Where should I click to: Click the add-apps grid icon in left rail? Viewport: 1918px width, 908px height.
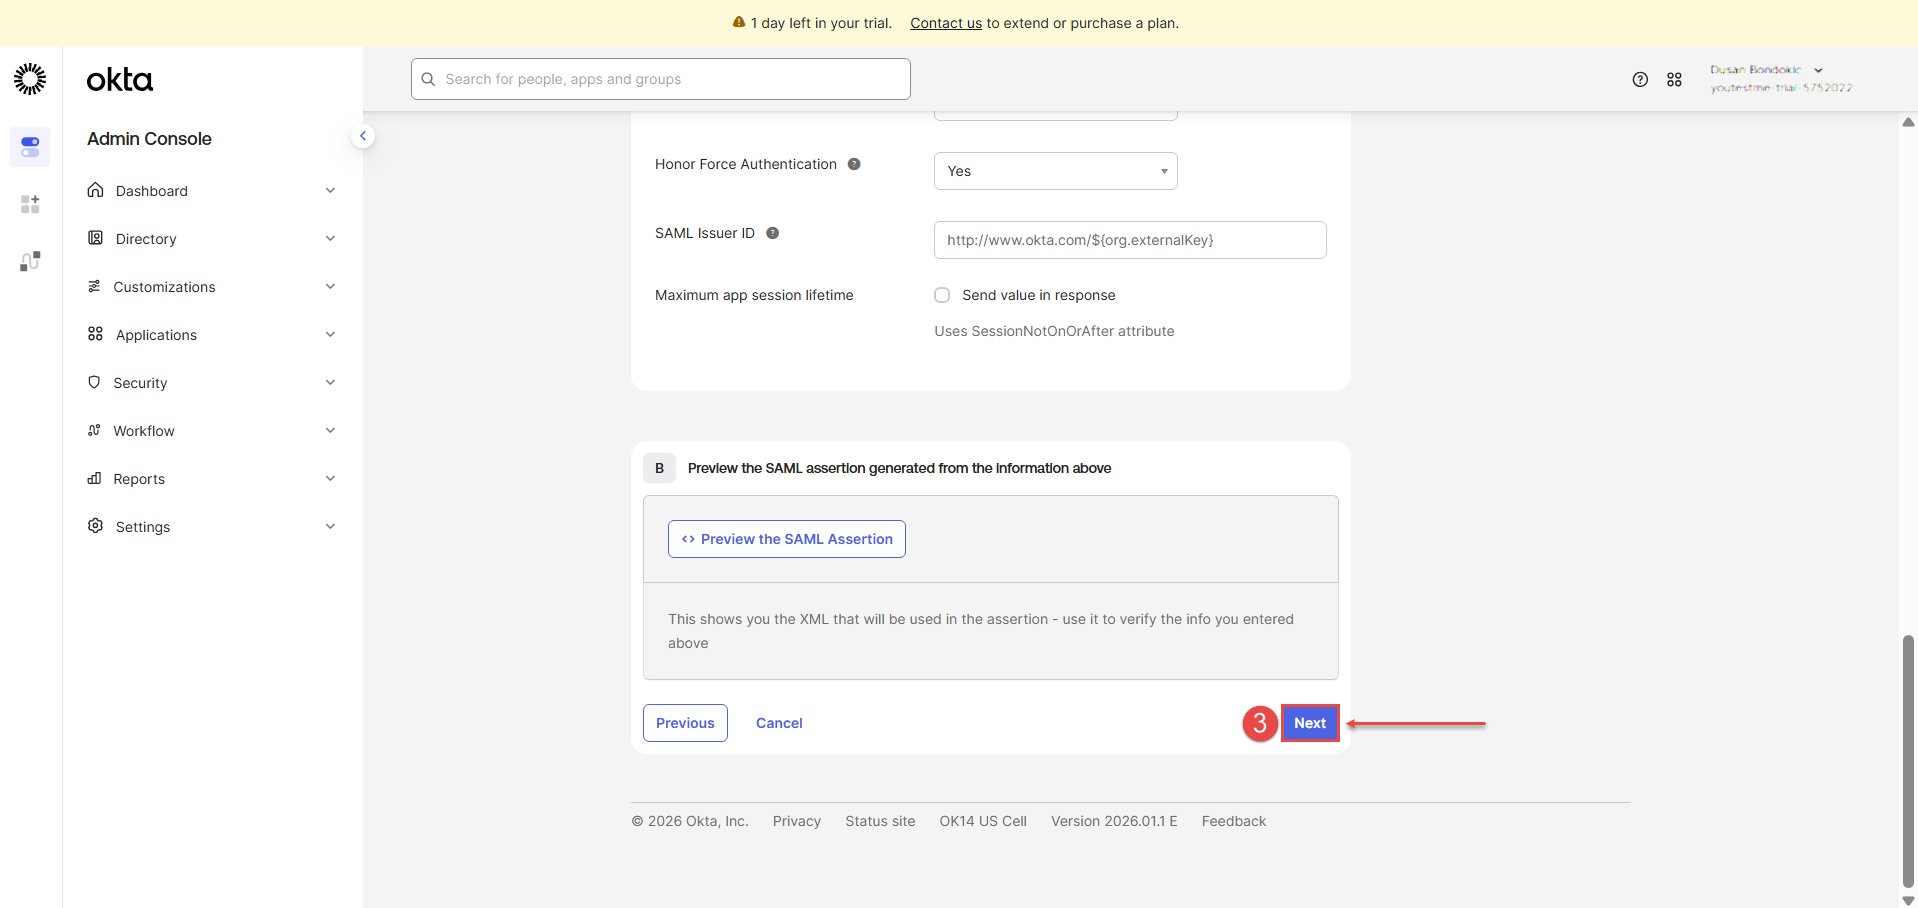(30, 204)
